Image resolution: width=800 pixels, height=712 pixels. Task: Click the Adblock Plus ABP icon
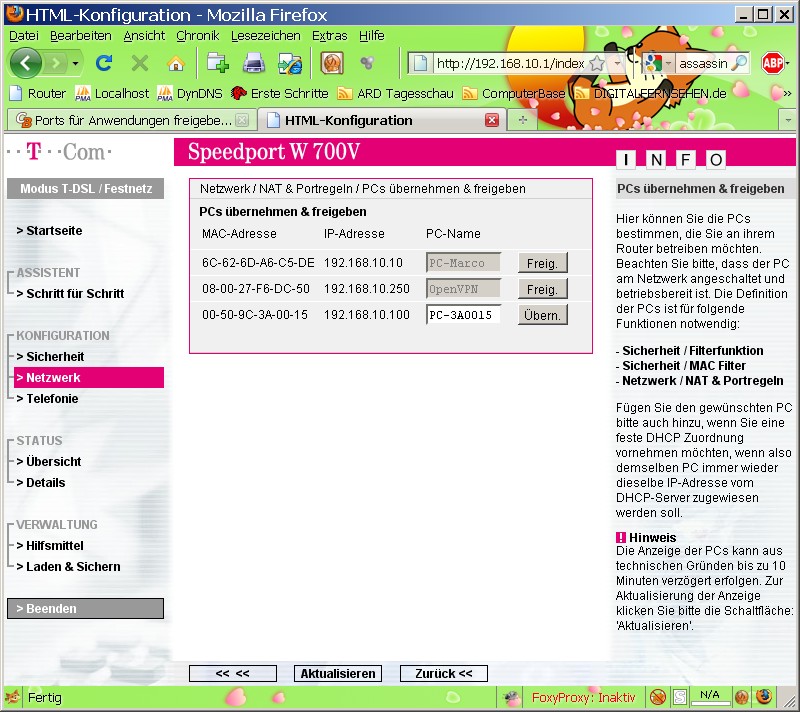click(772, 63)
